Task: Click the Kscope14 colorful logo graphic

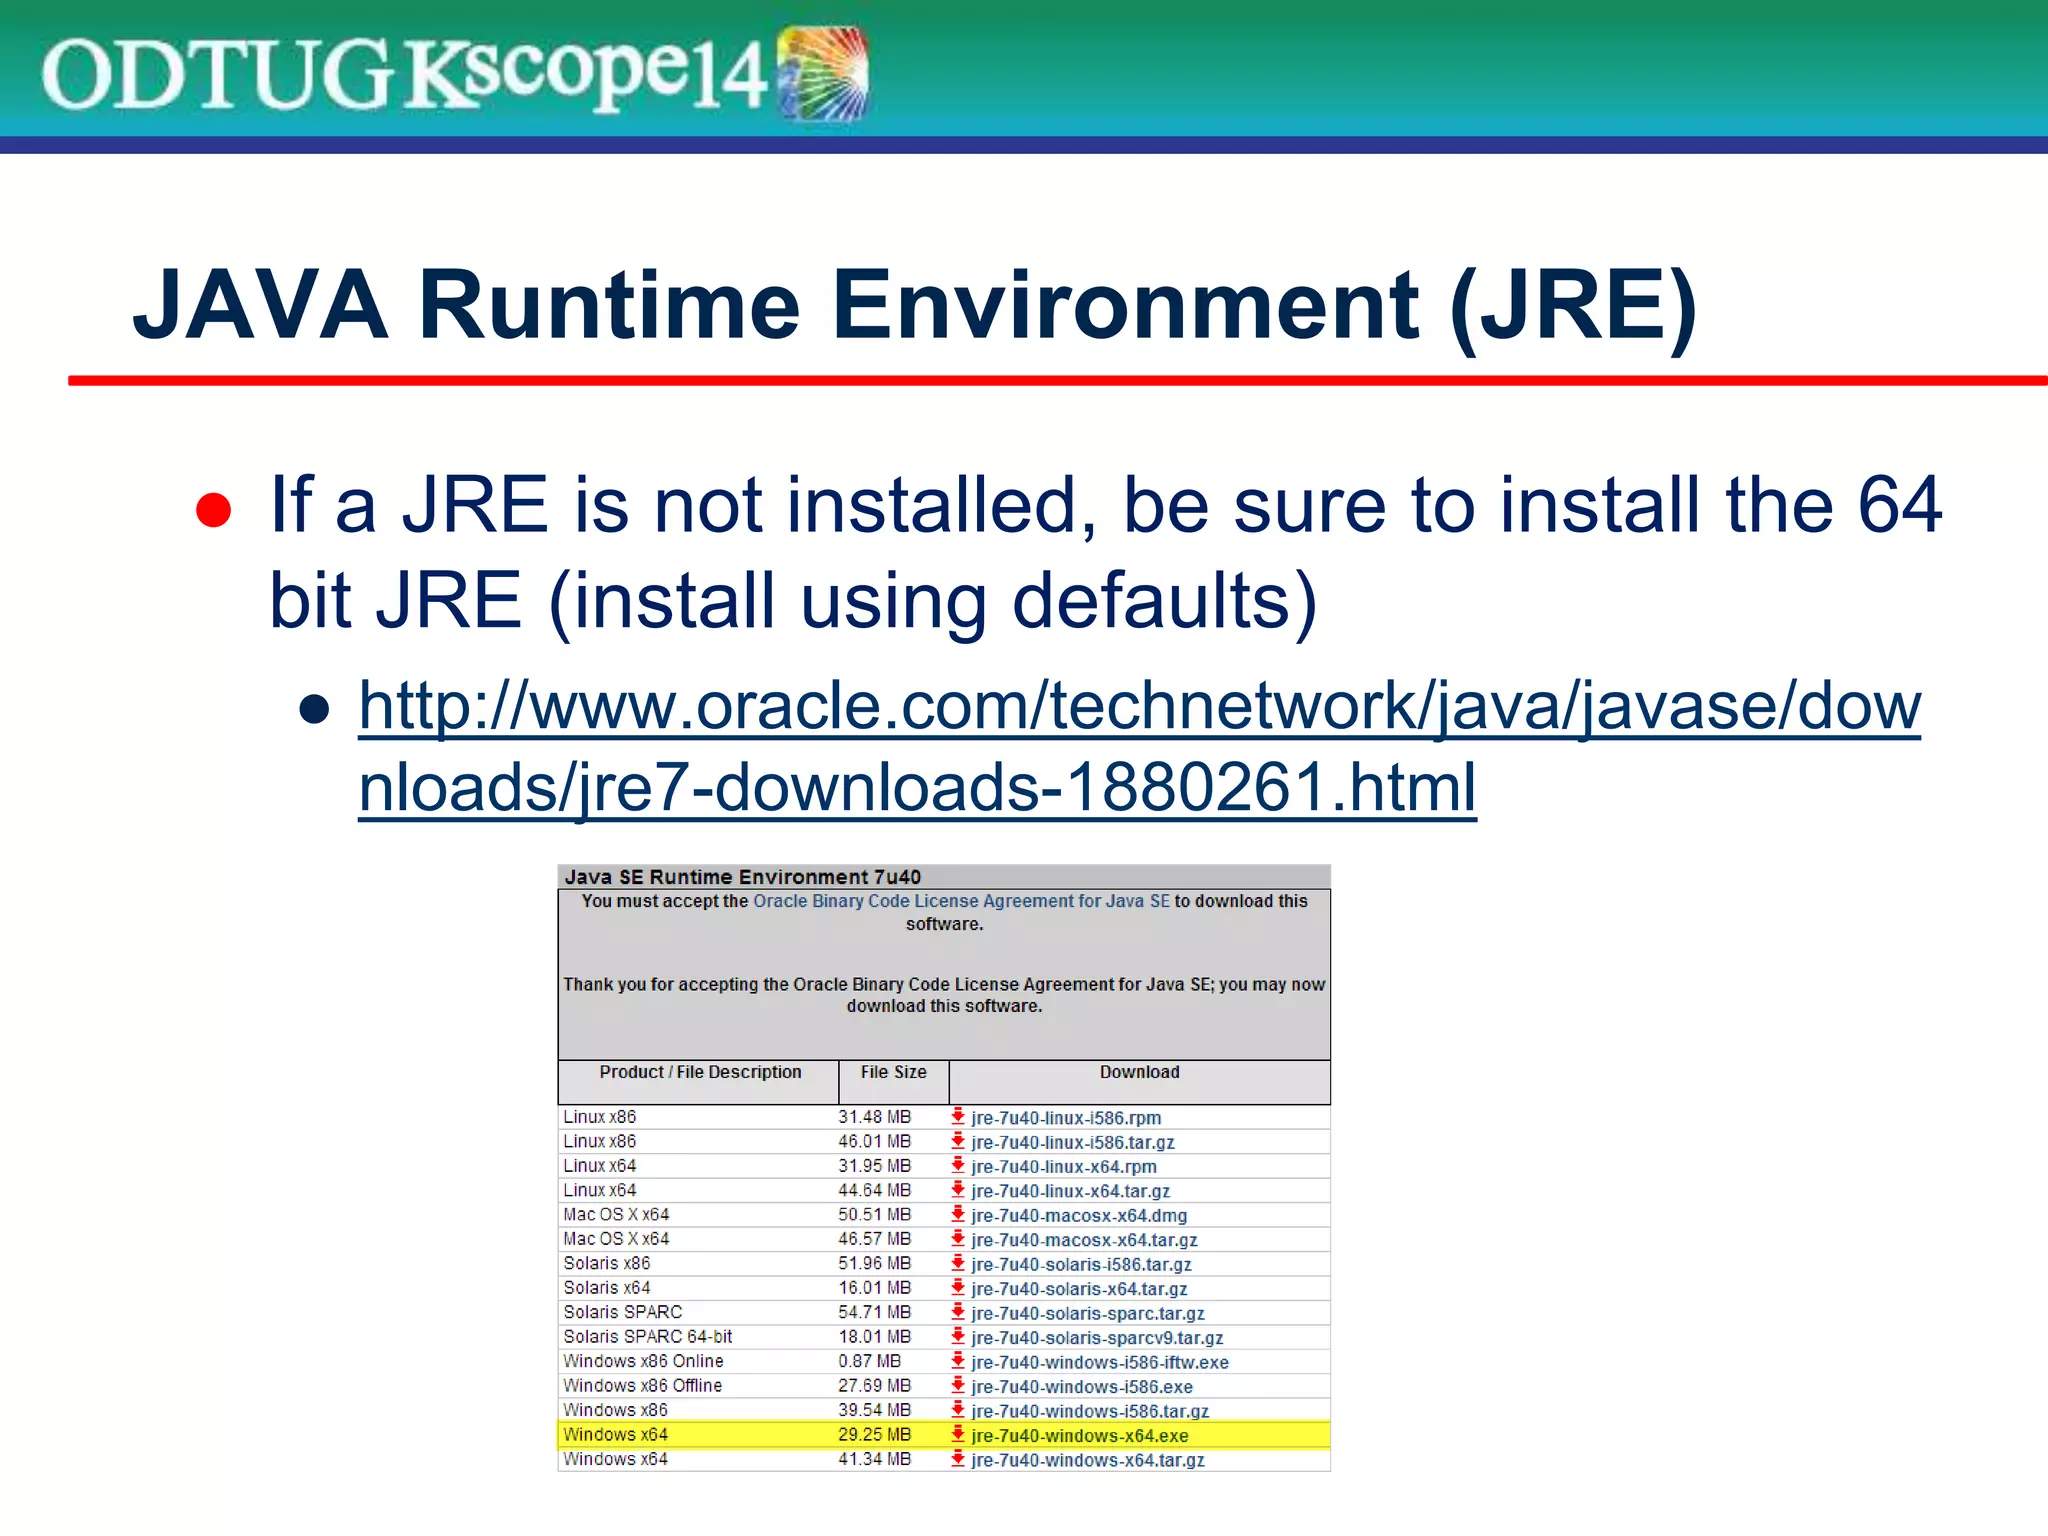Action: pos(823,74)
